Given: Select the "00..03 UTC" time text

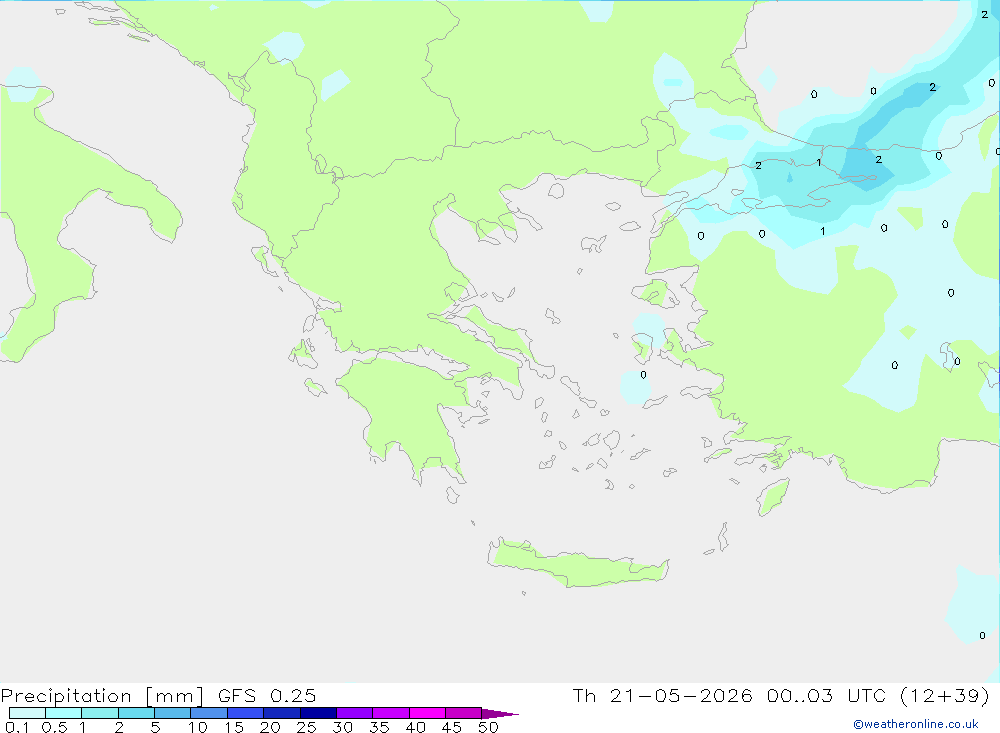Looking at the screenshot, I should coord(827,696).
